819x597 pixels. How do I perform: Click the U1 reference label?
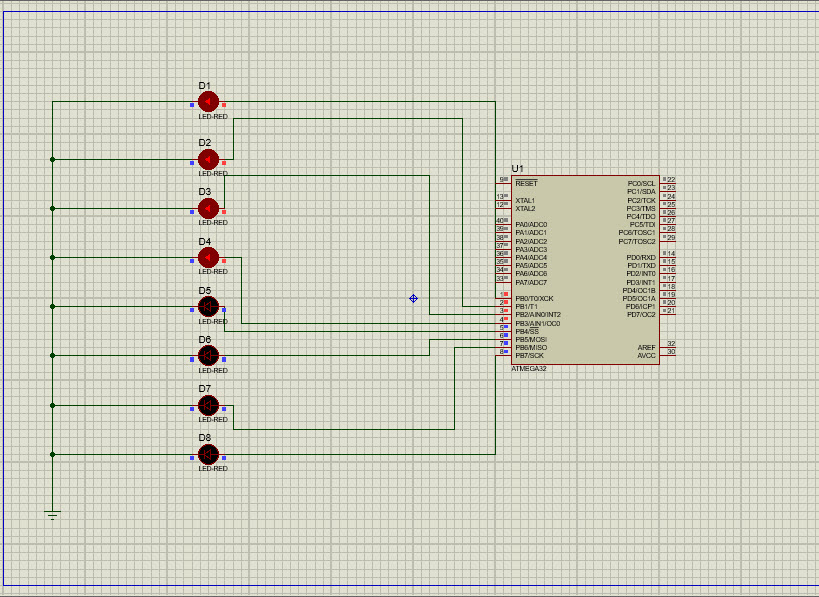(517, 168)
